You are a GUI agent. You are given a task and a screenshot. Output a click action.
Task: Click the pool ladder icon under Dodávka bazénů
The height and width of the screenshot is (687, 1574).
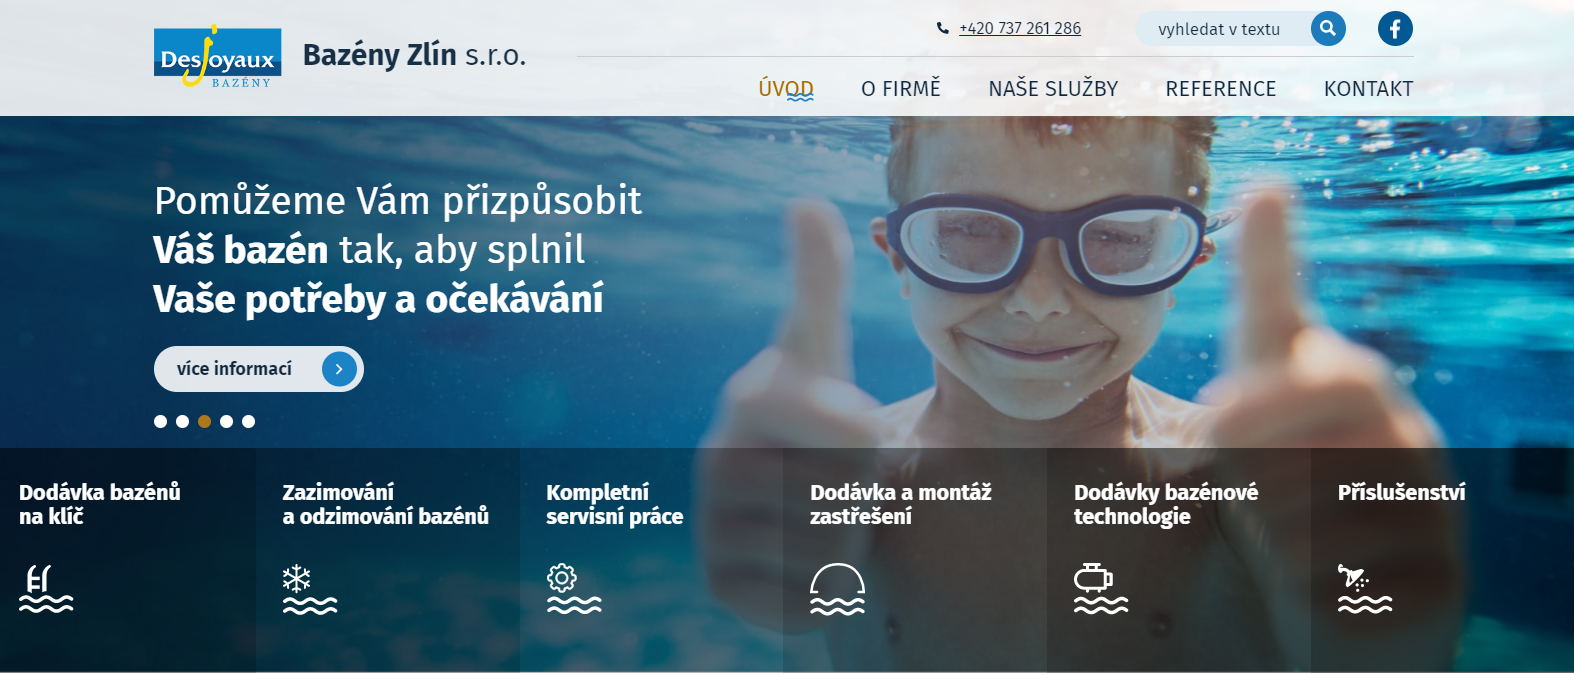click(46, 588)
